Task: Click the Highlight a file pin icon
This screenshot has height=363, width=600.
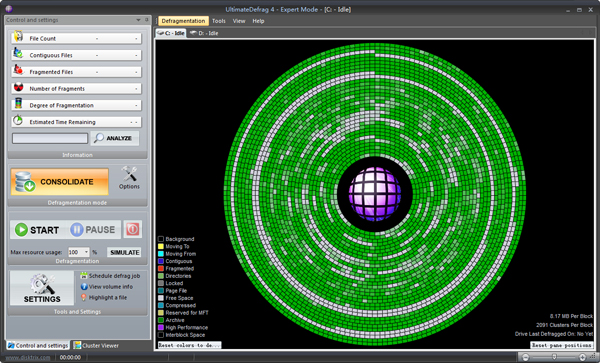Action: [x=84, y=297]
